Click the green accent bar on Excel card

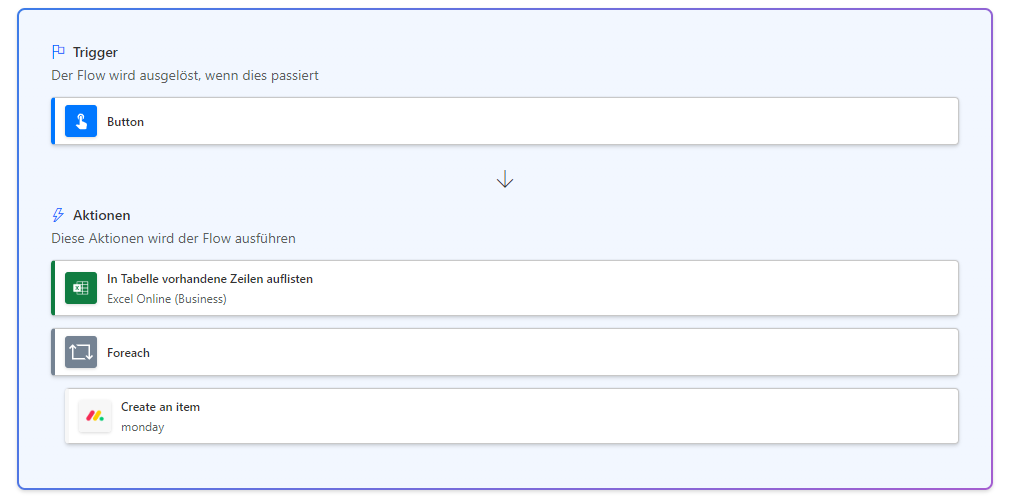point(53,288)
